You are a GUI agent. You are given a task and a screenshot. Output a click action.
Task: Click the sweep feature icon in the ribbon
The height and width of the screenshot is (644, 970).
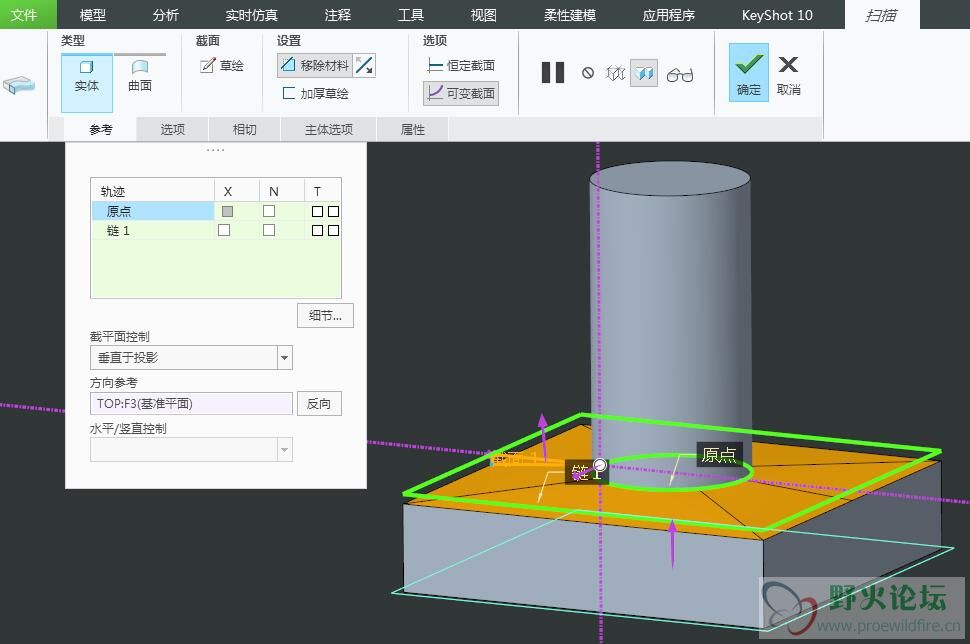(x=19, y=85)
